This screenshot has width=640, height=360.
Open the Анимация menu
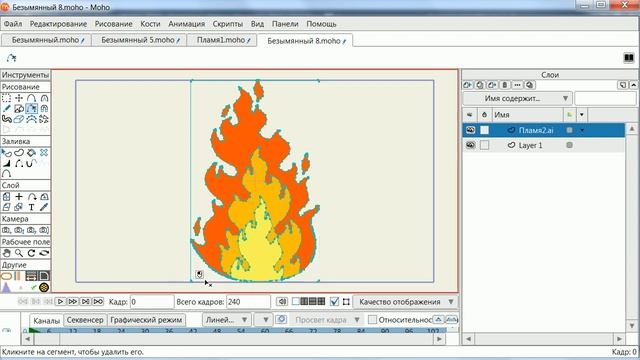pyautogui.click(x=187, y=24)
